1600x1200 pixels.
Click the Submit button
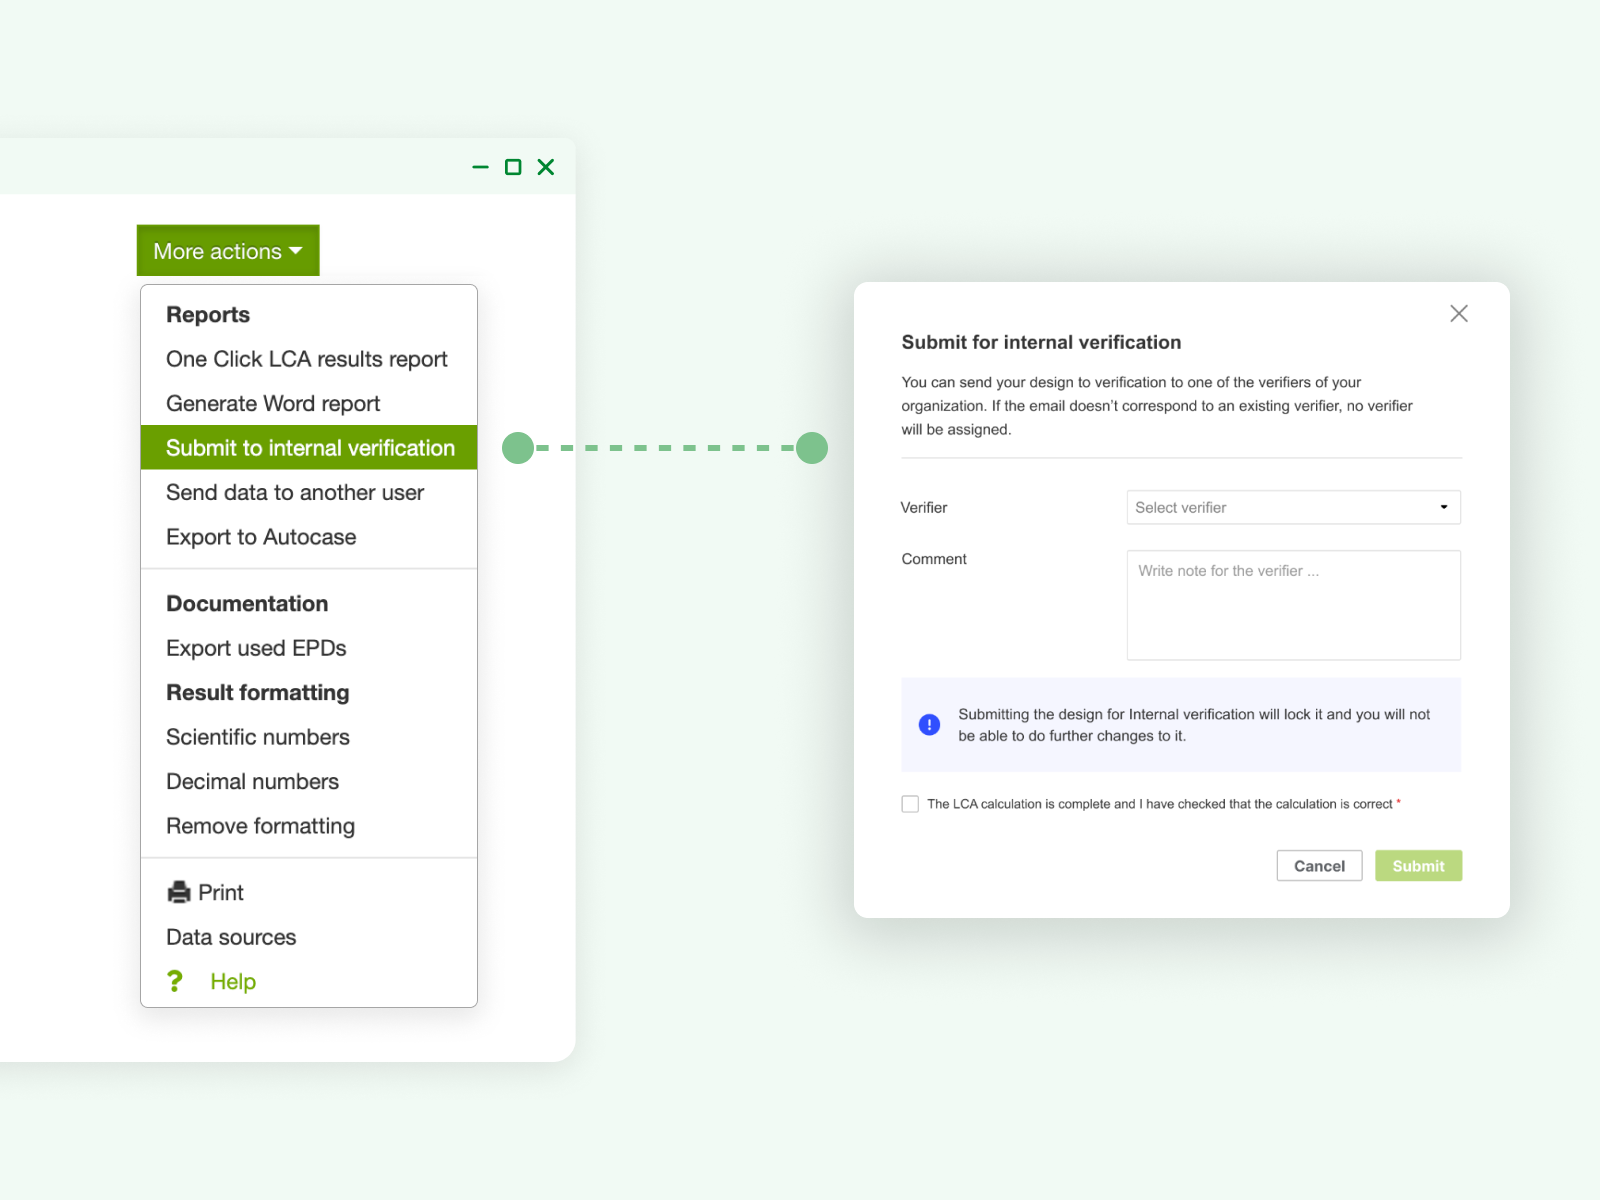(1418, 865)
